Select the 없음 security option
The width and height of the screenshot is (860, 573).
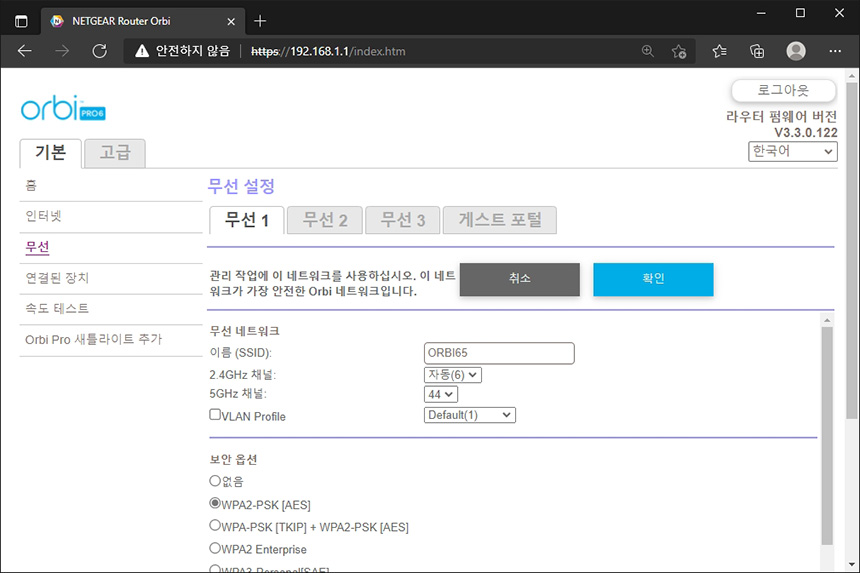click(x=215, y=481)
